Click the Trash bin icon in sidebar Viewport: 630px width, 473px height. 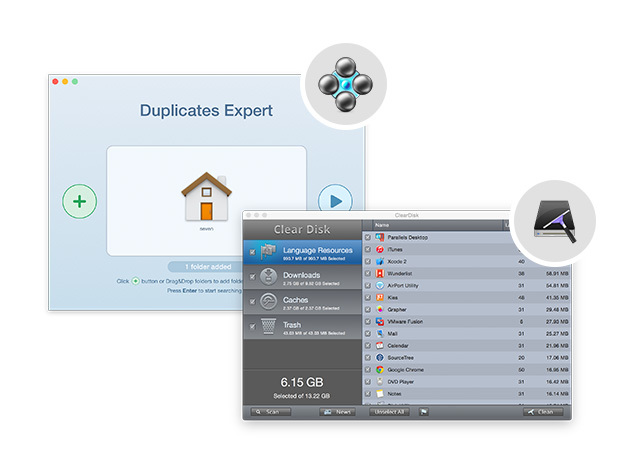point(268,326)
